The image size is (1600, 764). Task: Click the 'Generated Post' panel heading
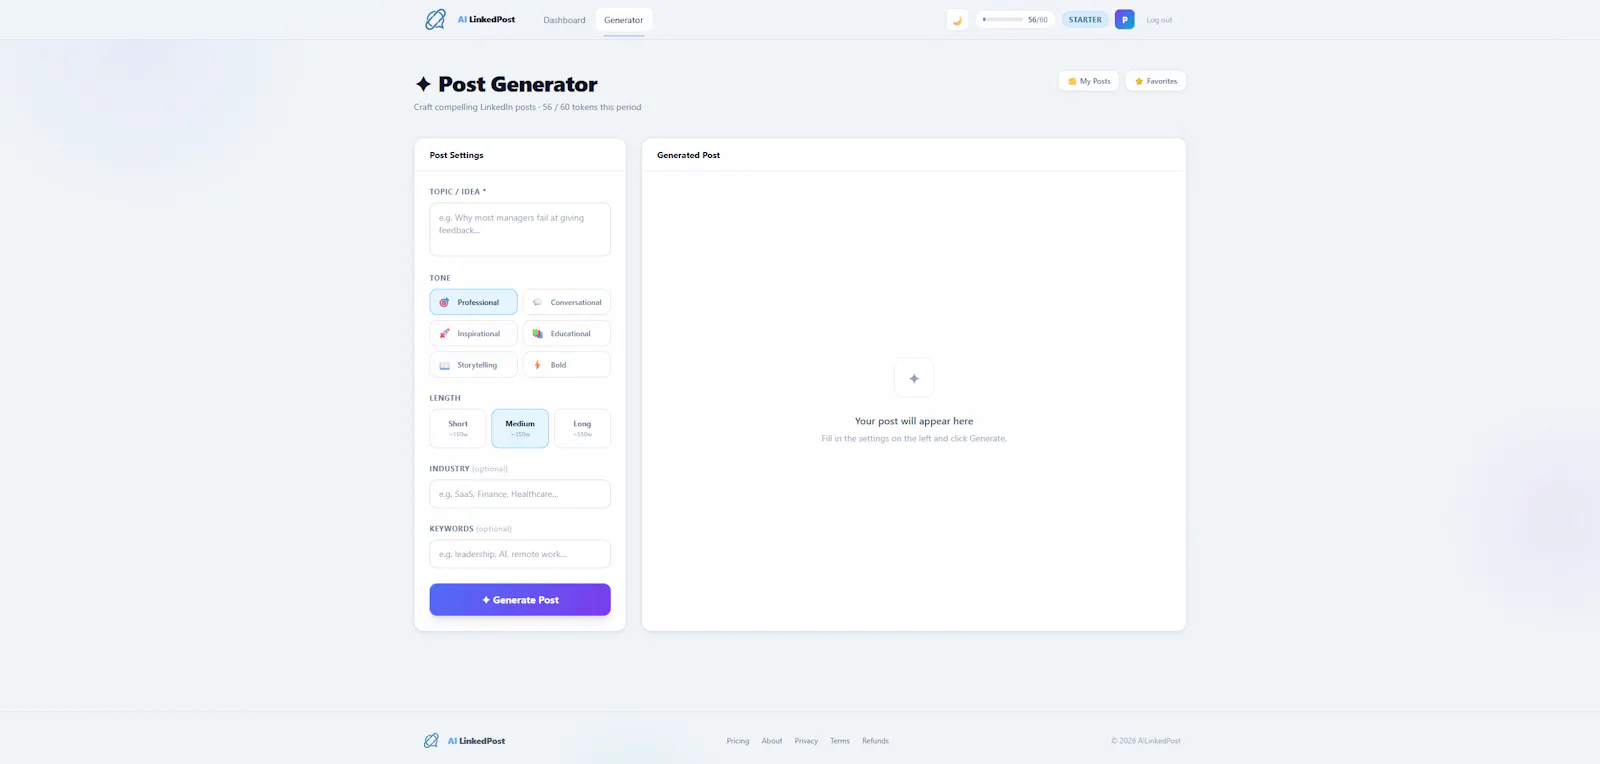[688, 155]
